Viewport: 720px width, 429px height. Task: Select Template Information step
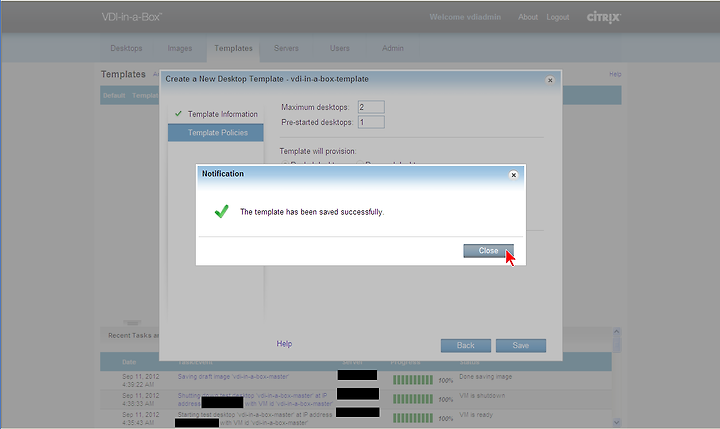216,114
